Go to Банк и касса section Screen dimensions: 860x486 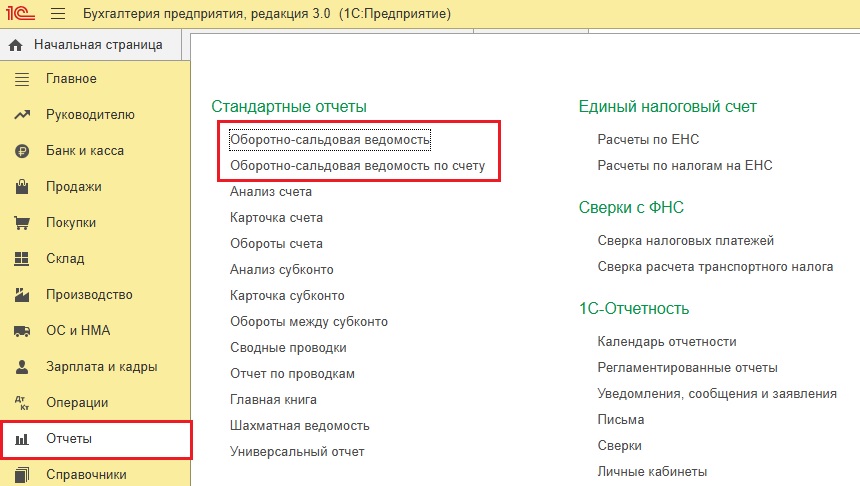point(85,151)
